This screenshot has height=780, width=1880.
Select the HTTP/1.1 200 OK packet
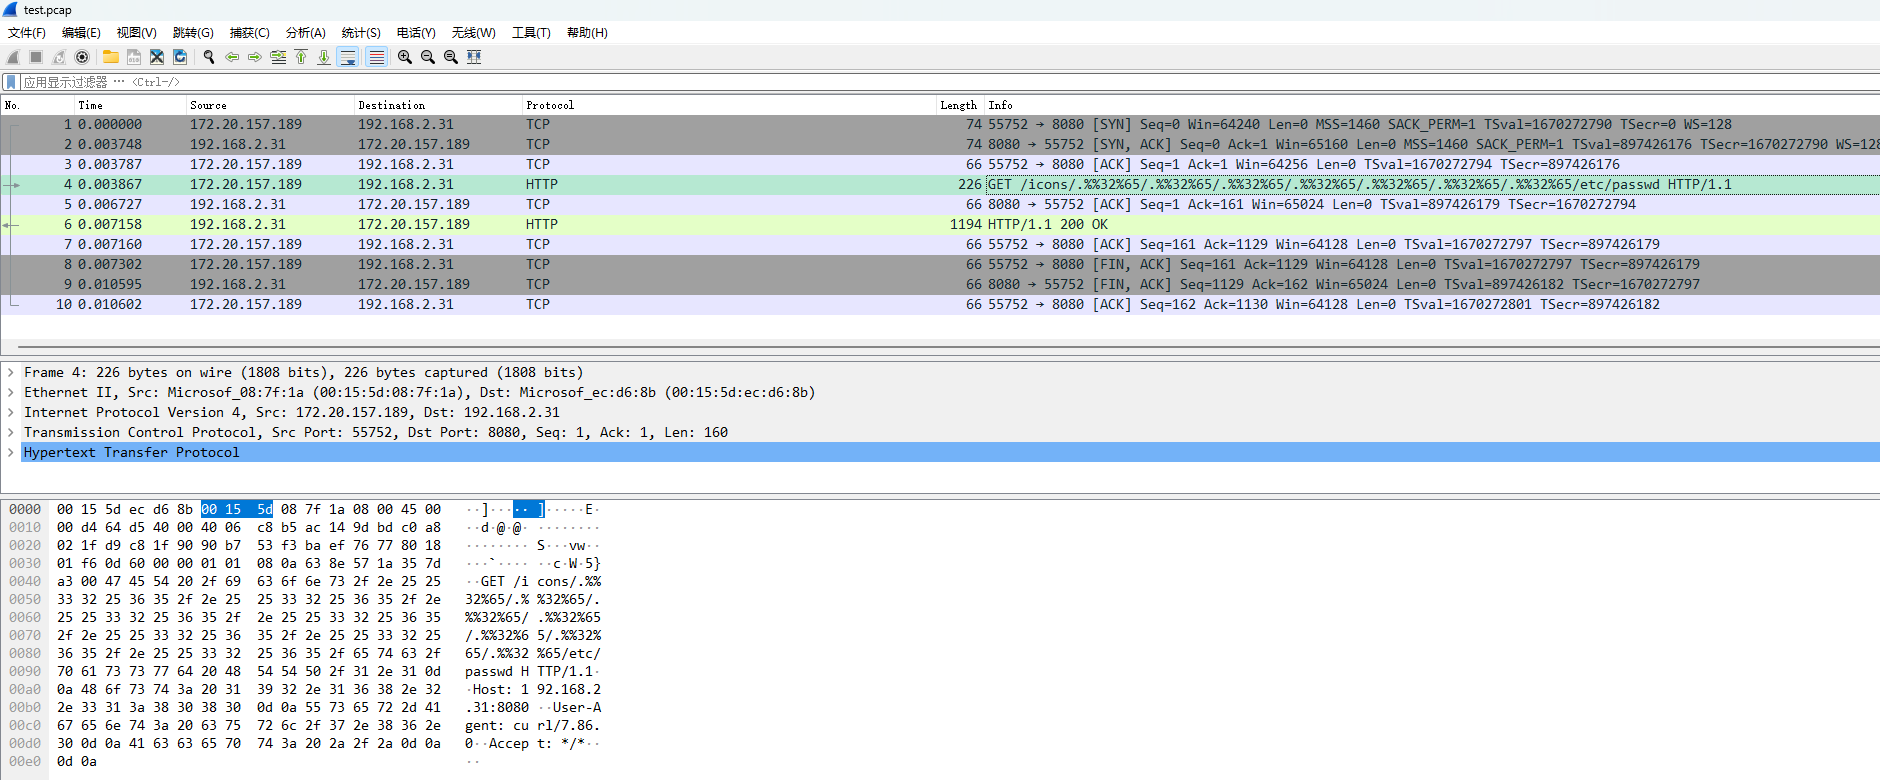click(940, 224)
